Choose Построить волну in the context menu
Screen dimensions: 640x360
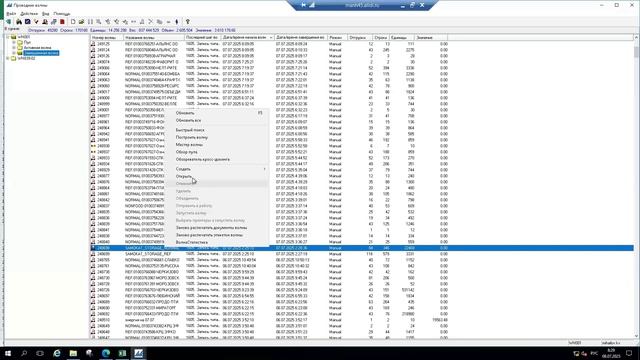[218, 137]
